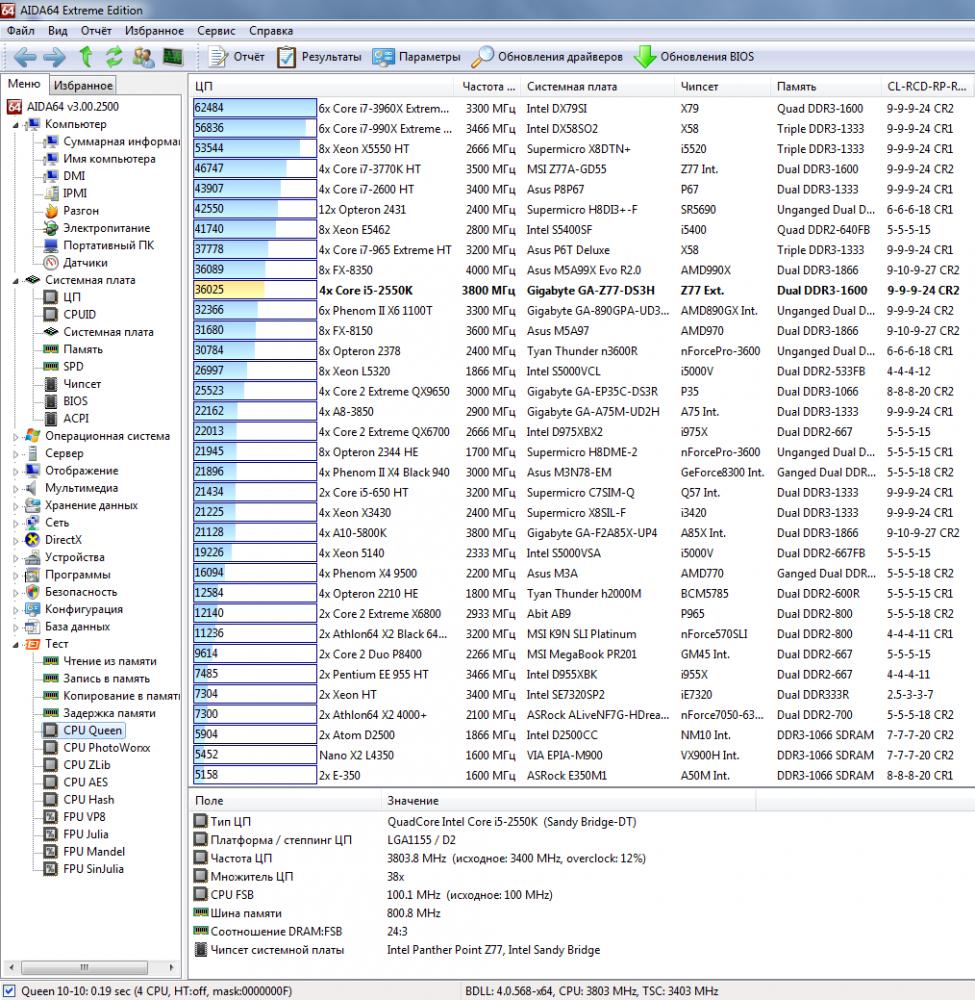Click the sidebar horizontal scrollbar thumb
The height and width of the screenshot is (1000, 975).
click(x=84, y=967)
